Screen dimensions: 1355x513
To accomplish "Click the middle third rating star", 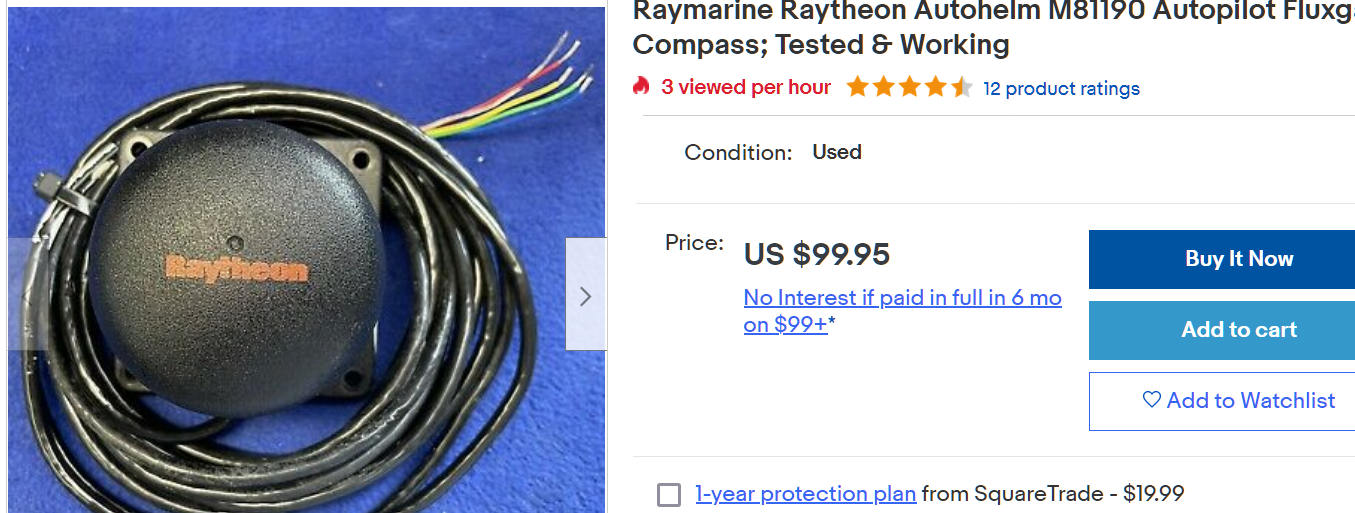I will (909, 87).
